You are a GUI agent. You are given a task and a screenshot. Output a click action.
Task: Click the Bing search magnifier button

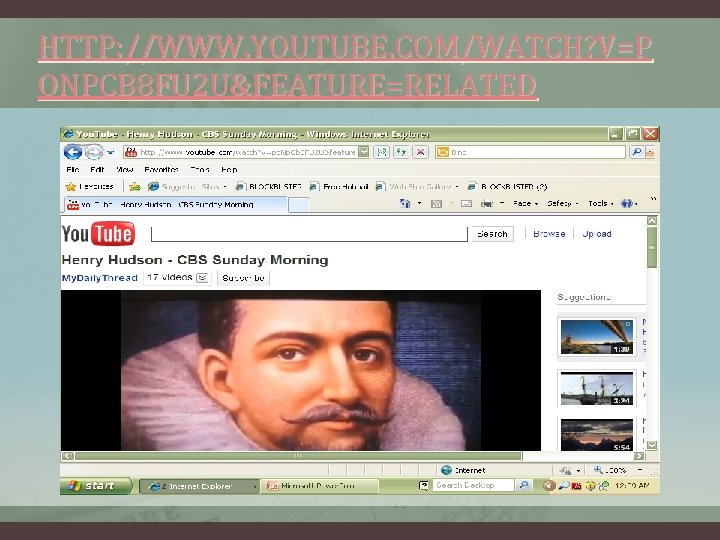tap(636, 152)
